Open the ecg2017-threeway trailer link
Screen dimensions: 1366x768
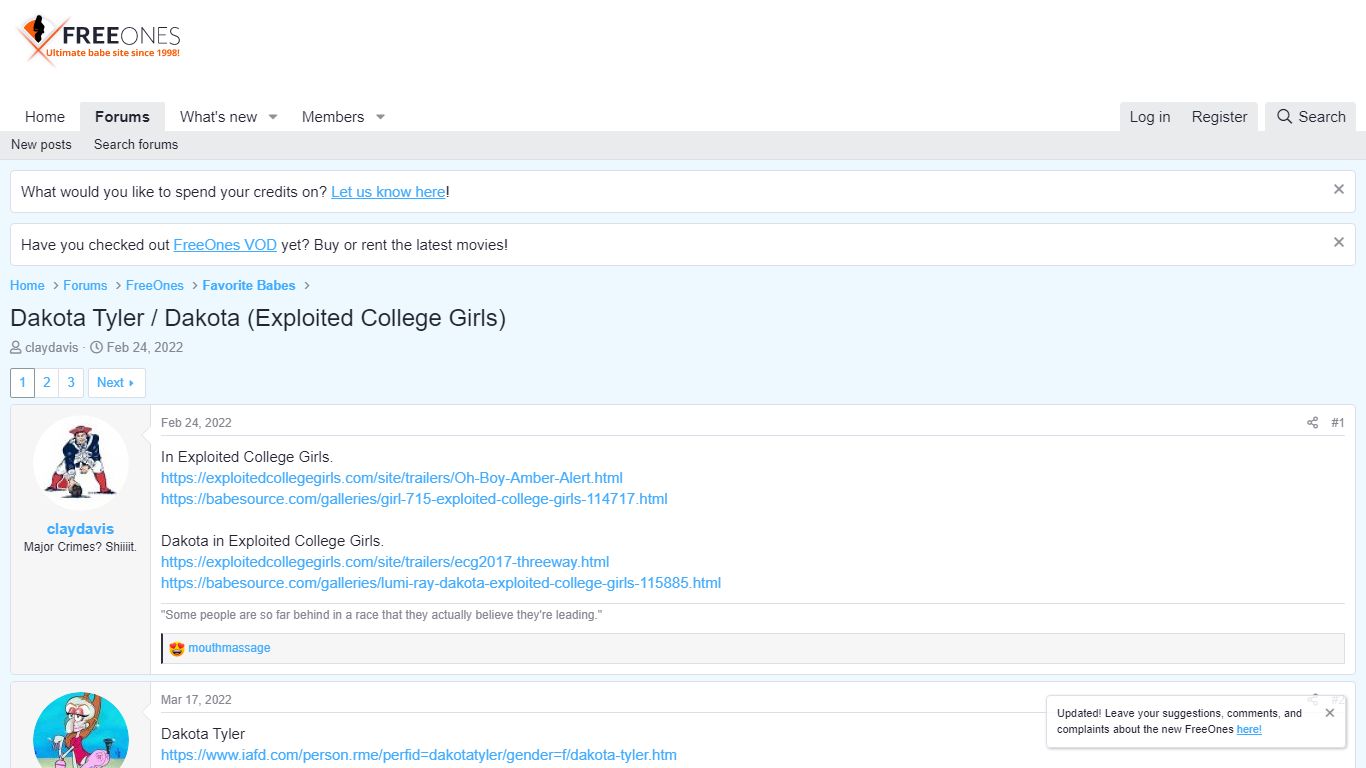pos(385,562)
